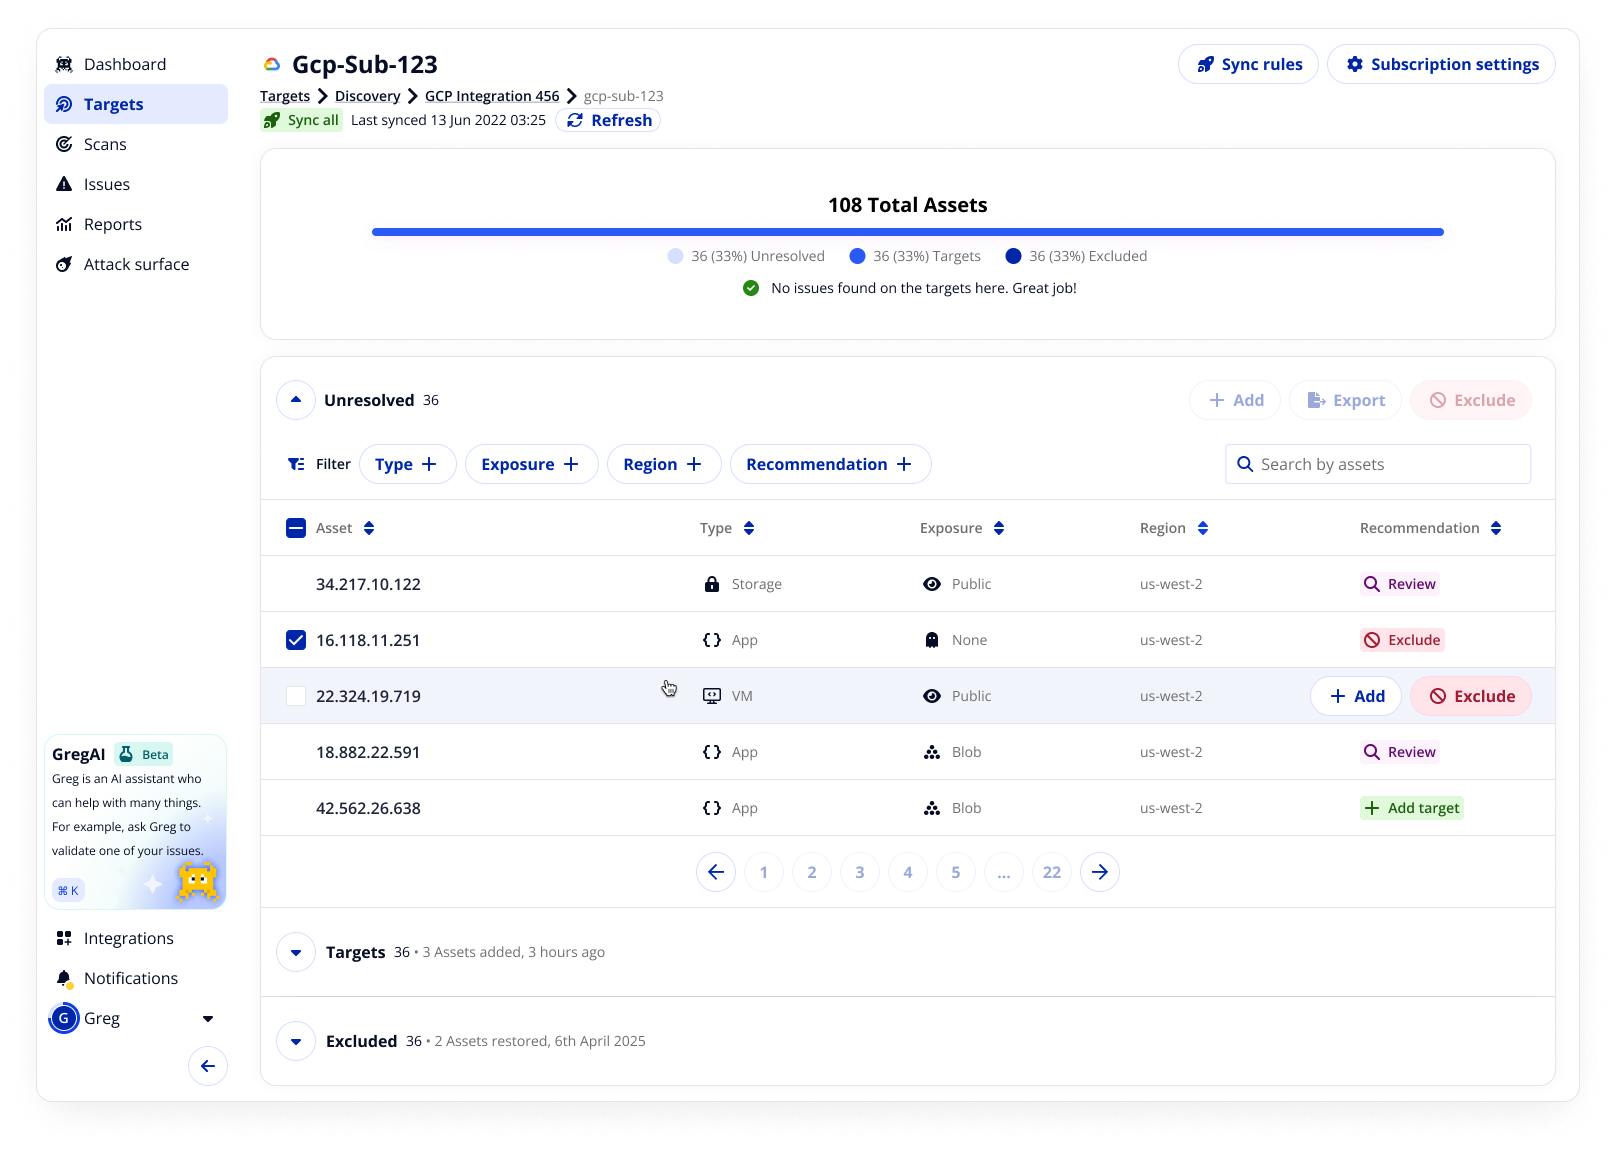Viewport: 1616px width, 1158px height.
Task: Click Exclude button on 22.324.19.719 row
Action: pyautogui.click(x=1470, y=696)
